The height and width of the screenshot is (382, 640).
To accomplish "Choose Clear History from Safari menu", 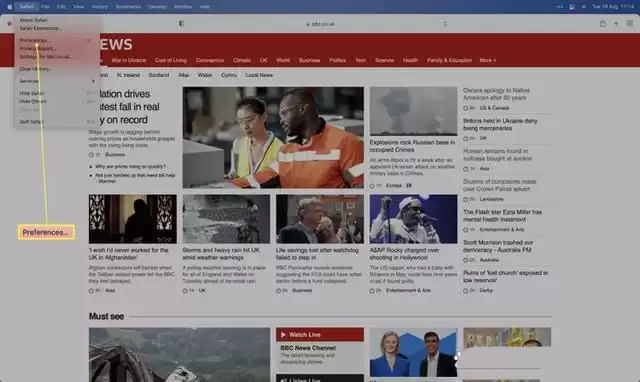I will tap(35, 69).
